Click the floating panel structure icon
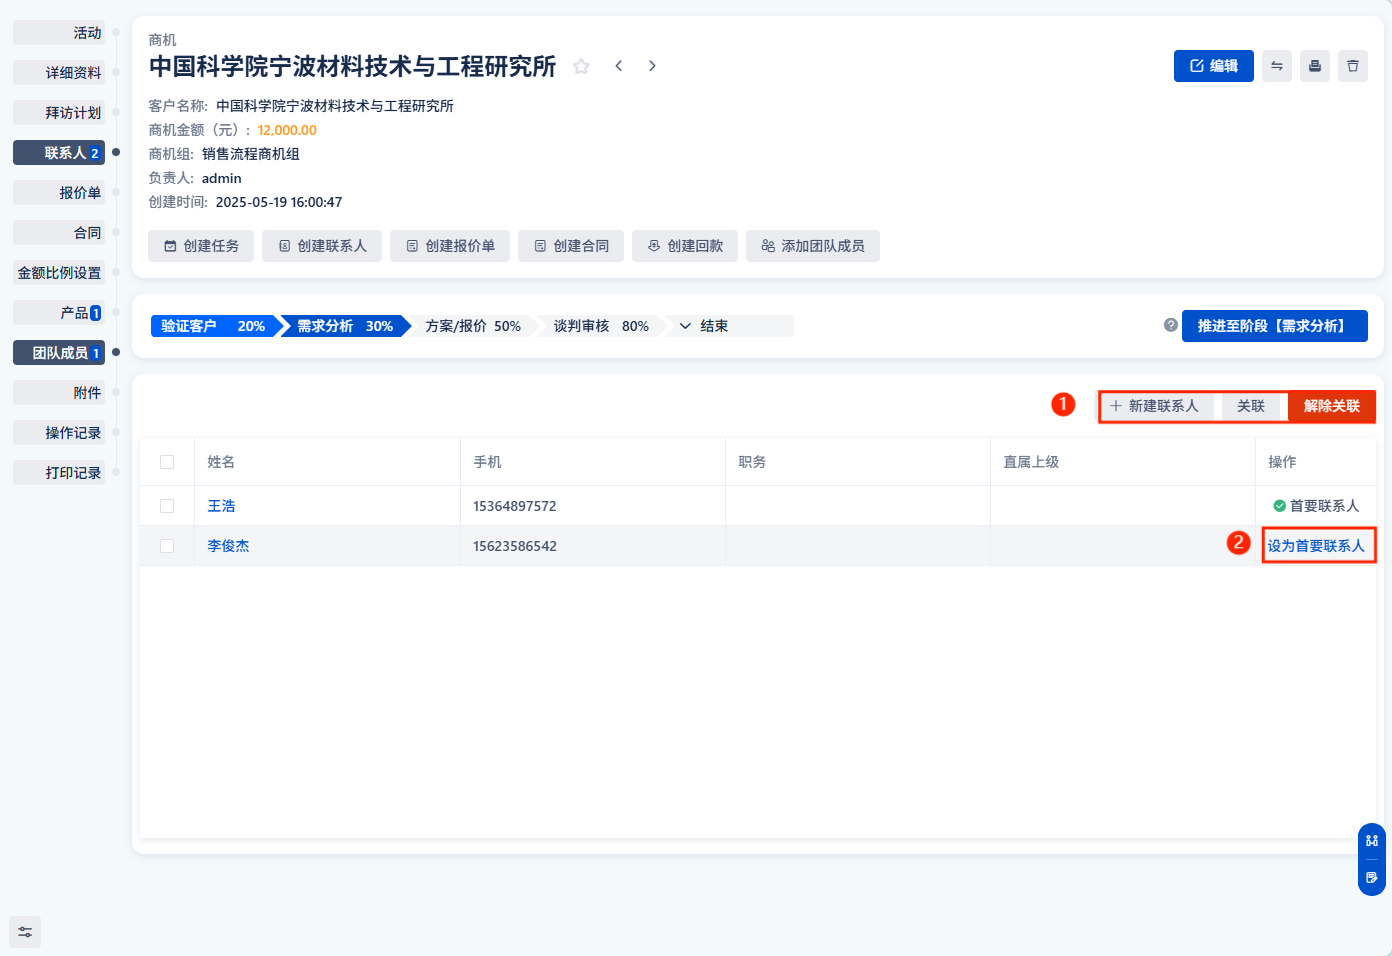The image size is (1392, 956). click(1372, 841)
